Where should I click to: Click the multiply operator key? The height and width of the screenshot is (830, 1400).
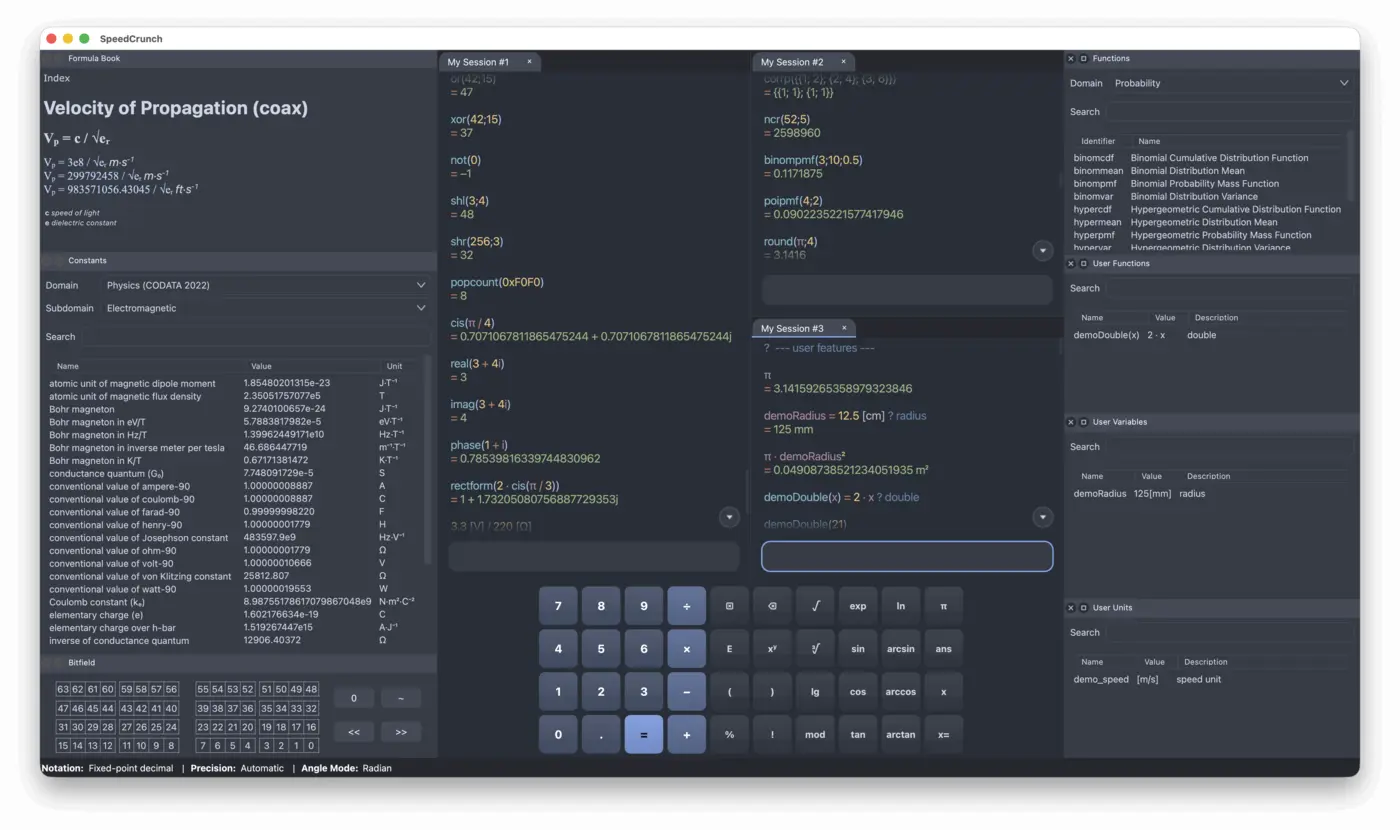pos(686,649)
